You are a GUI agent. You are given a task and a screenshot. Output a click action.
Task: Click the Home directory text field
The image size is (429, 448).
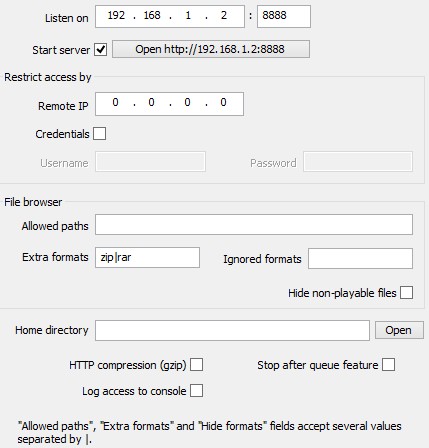coord(232,330)
